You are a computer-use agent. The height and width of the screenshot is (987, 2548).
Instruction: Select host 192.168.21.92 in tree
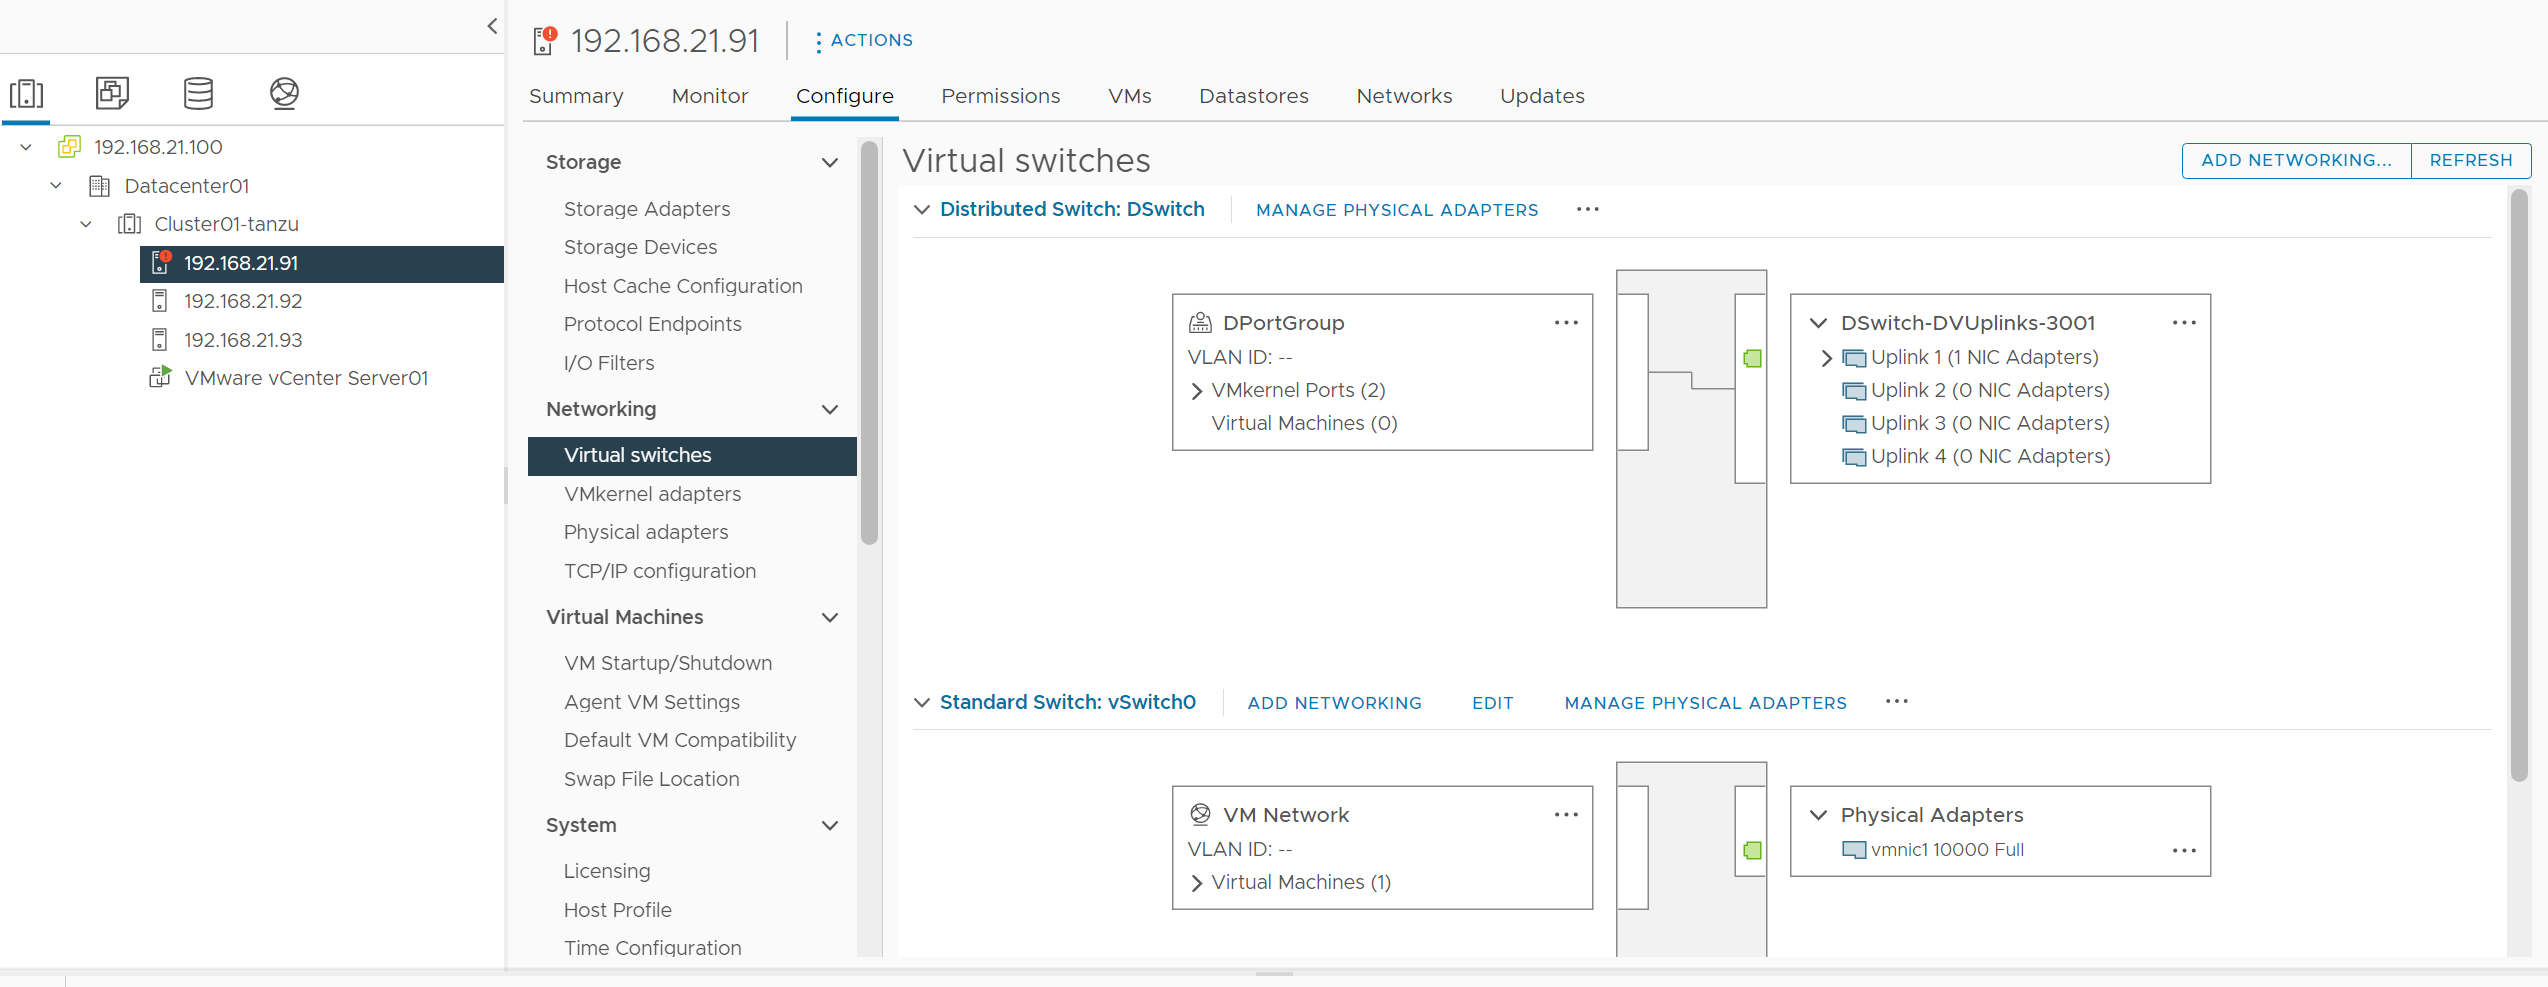243,301
